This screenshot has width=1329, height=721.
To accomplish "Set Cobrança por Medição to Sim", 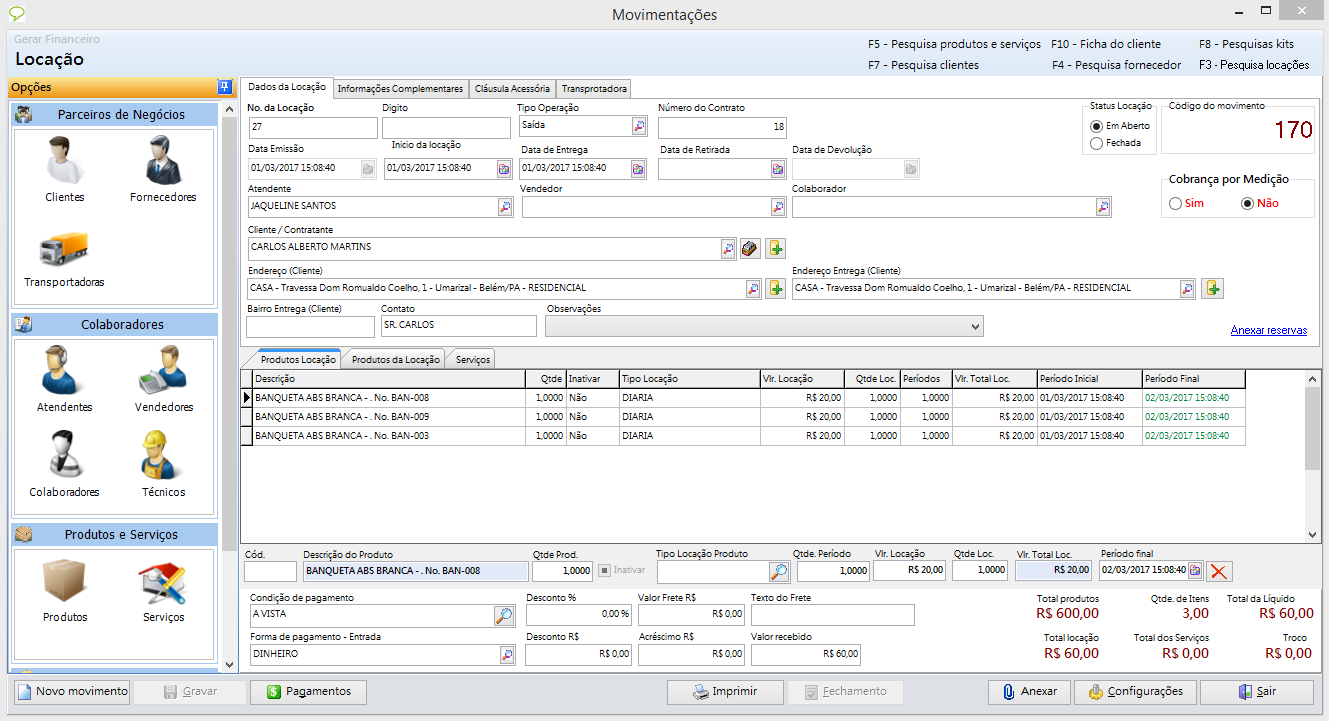I will tap(1175, 203).
